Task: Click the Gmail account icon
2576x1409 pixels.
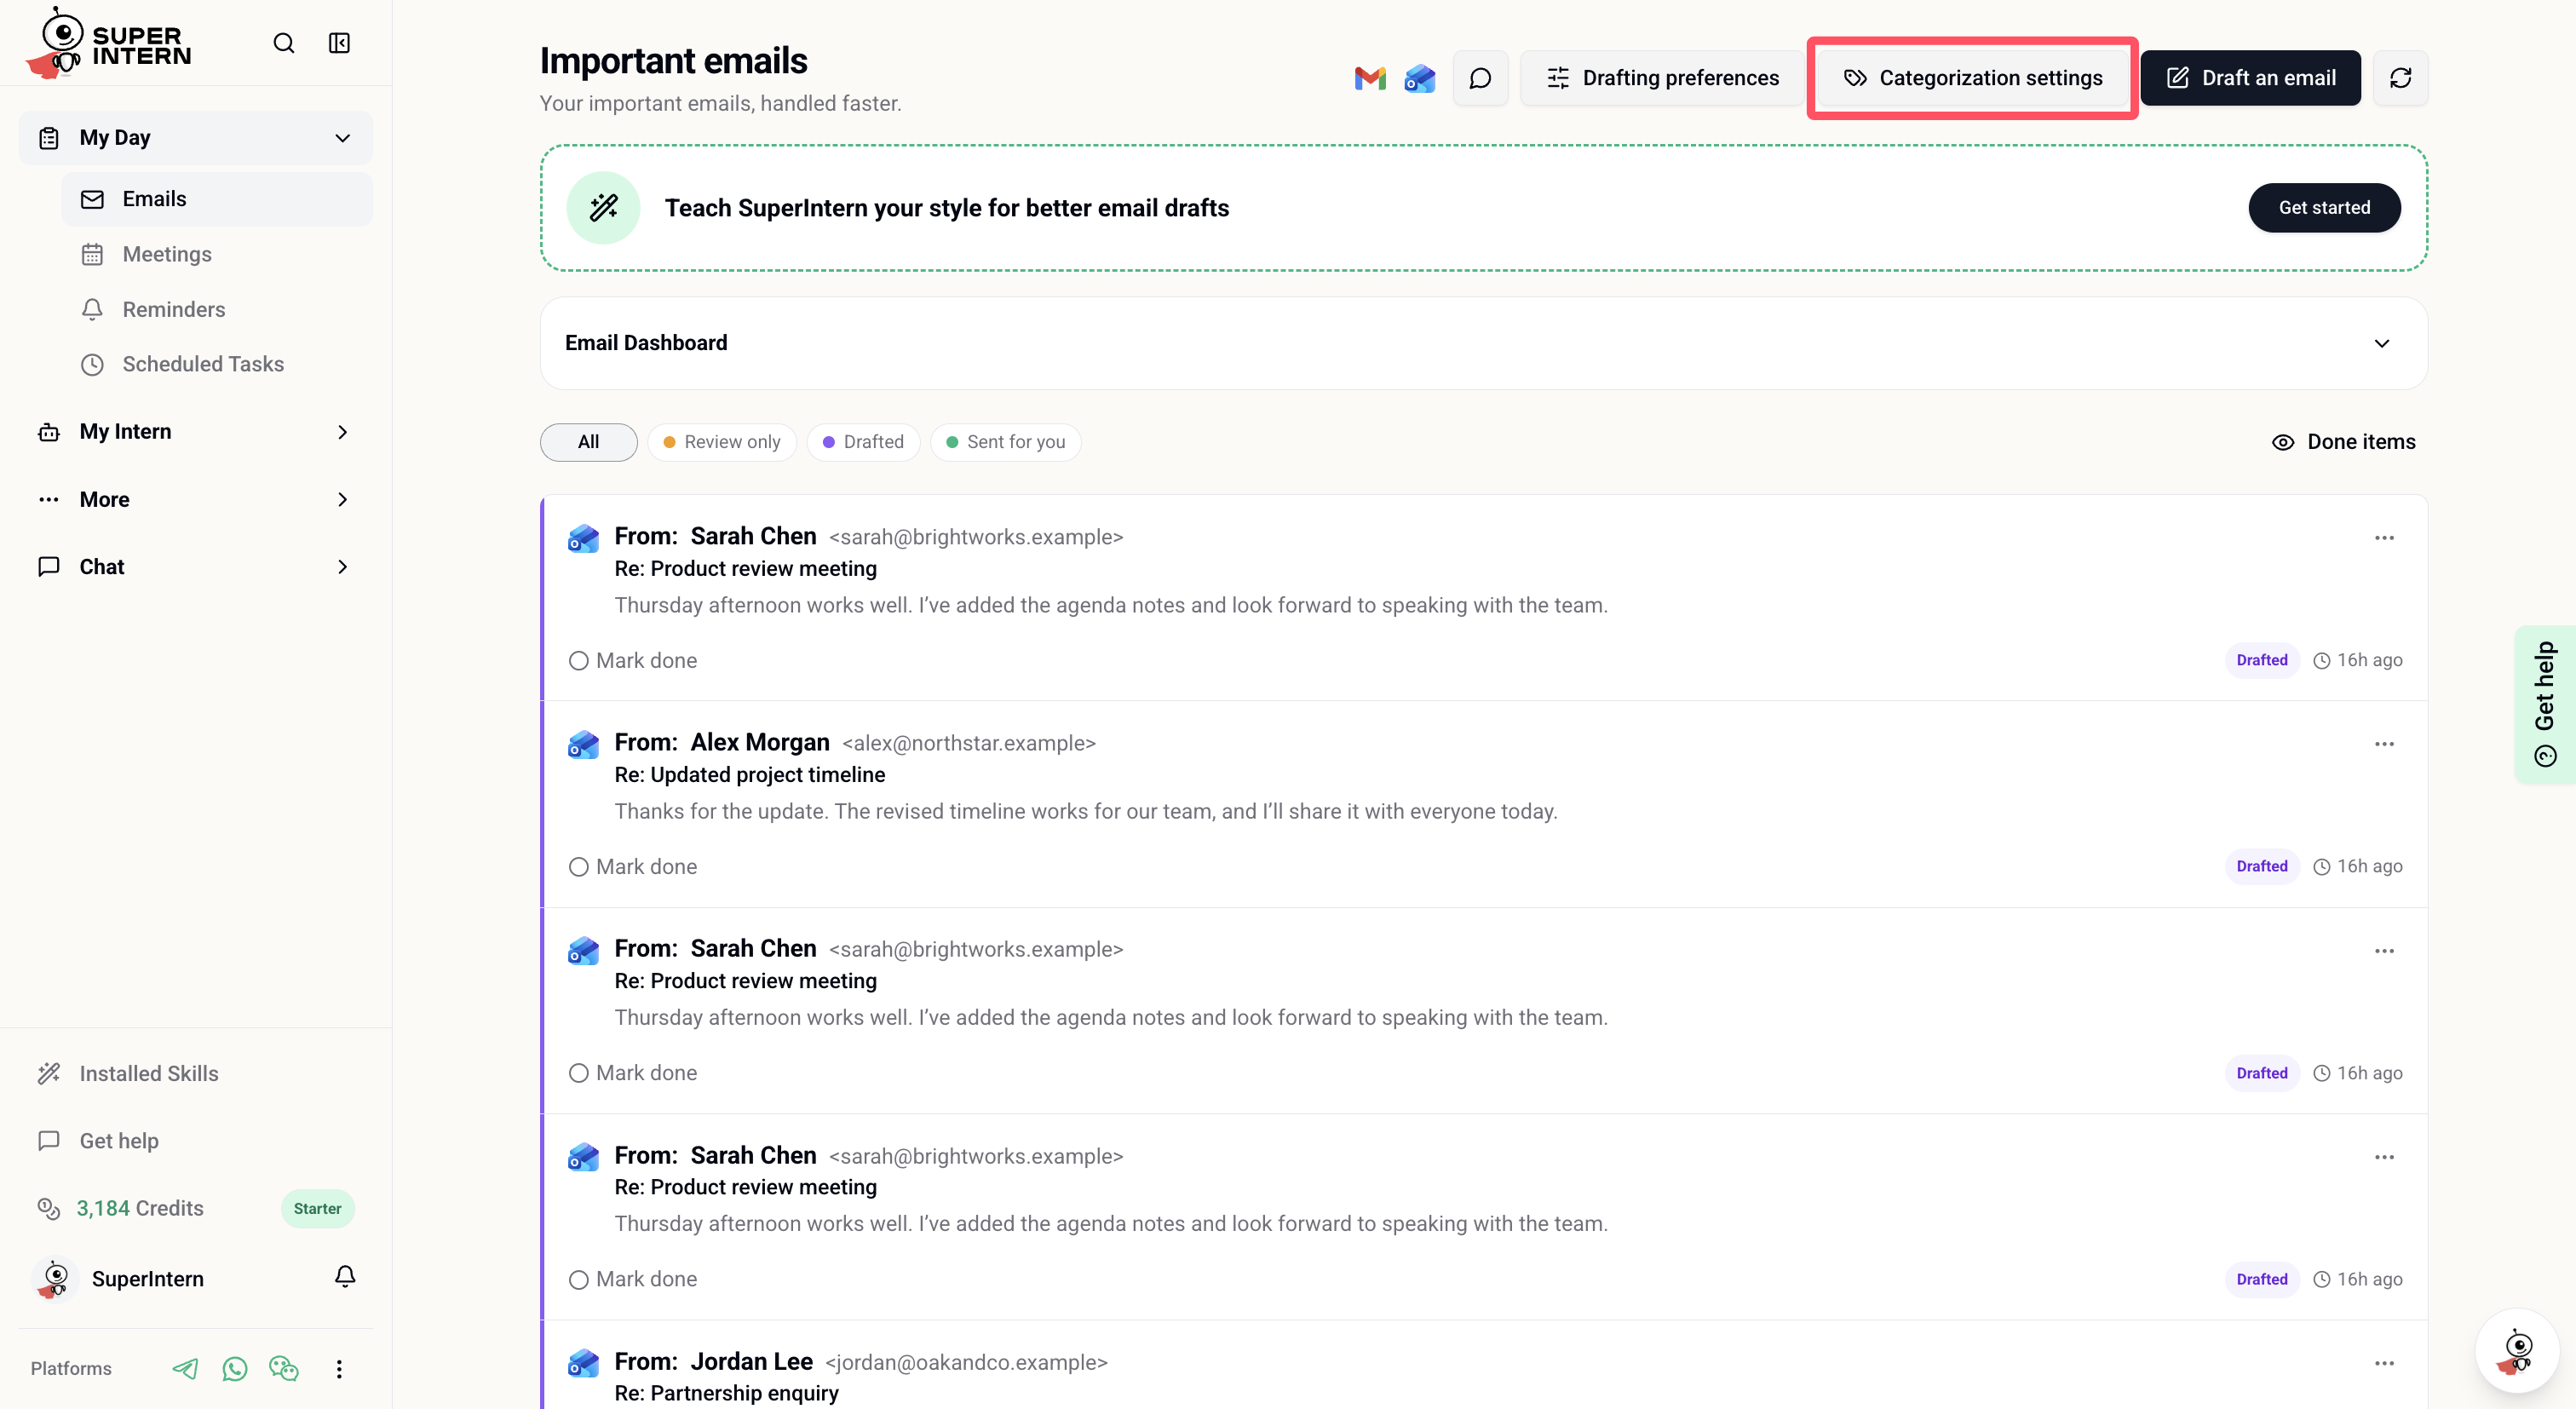Action: 1370,78
